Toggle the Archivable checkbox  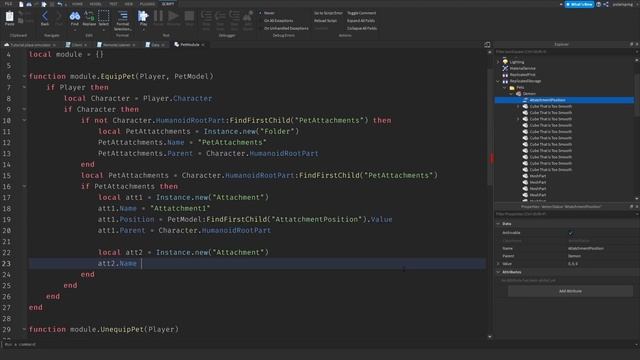(x=571, y=233)
